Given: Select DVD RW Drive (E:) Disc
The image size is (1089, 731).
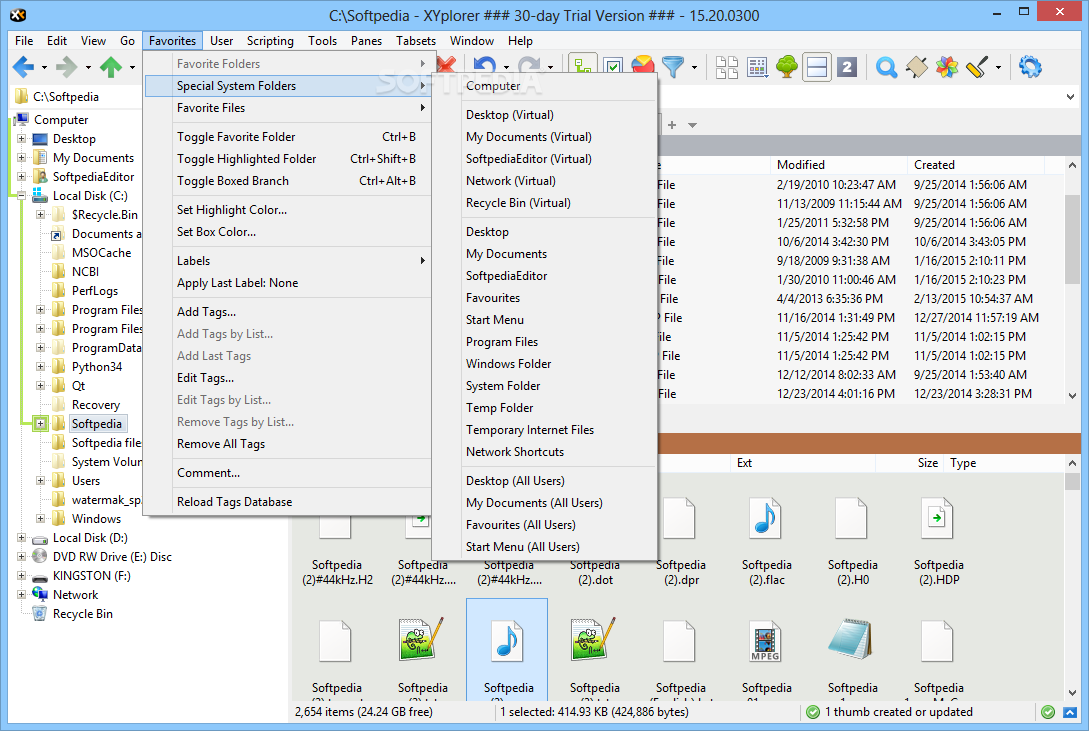Looking at the screenshot, I should [113, 557].
